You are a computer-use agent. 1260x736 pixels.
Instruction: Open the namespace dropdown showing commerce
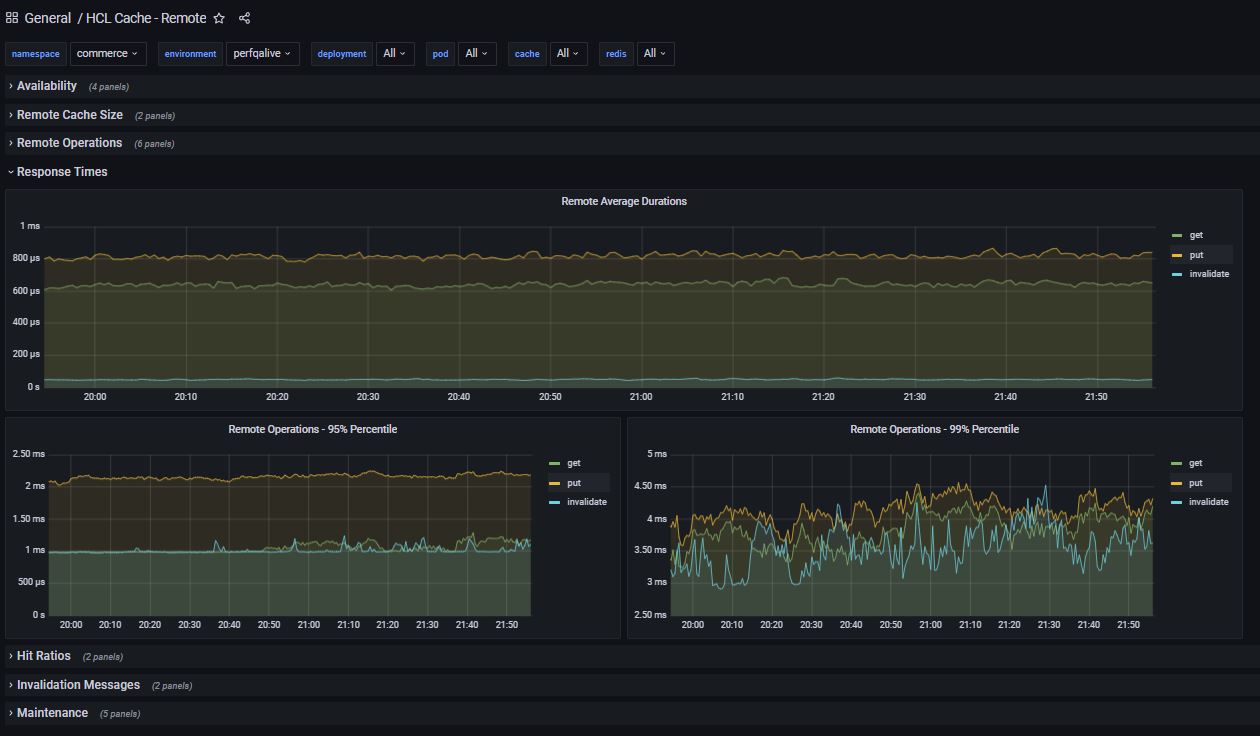click(108, 54)
